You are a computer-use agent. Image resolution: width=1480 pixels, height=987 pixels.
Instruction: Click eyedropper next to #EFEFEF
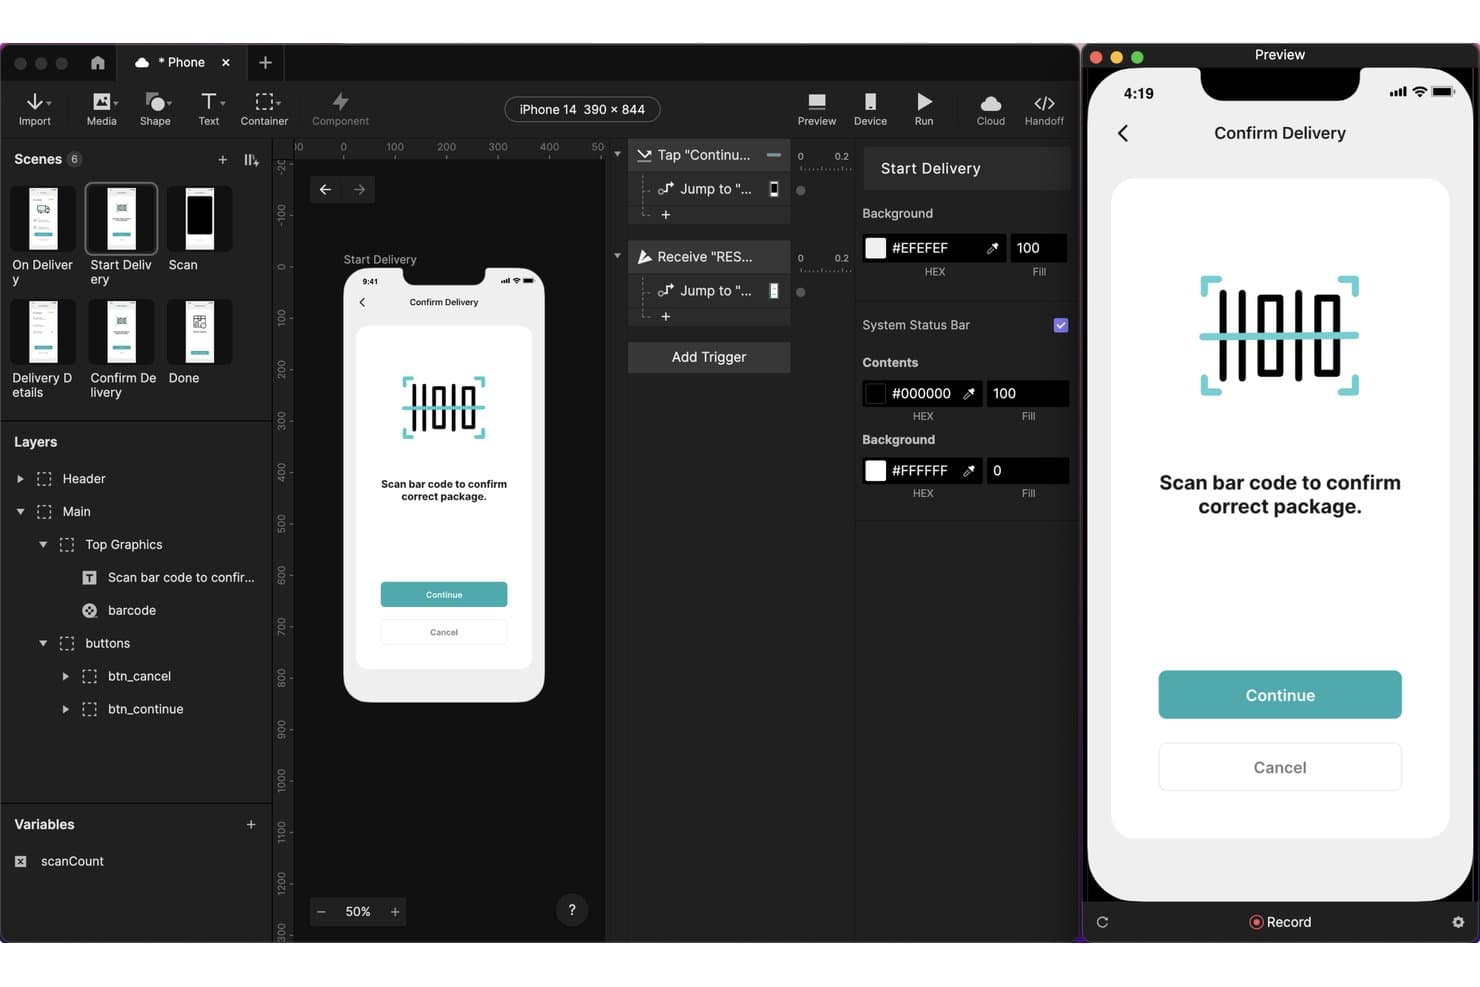click(x=992, y=248)
